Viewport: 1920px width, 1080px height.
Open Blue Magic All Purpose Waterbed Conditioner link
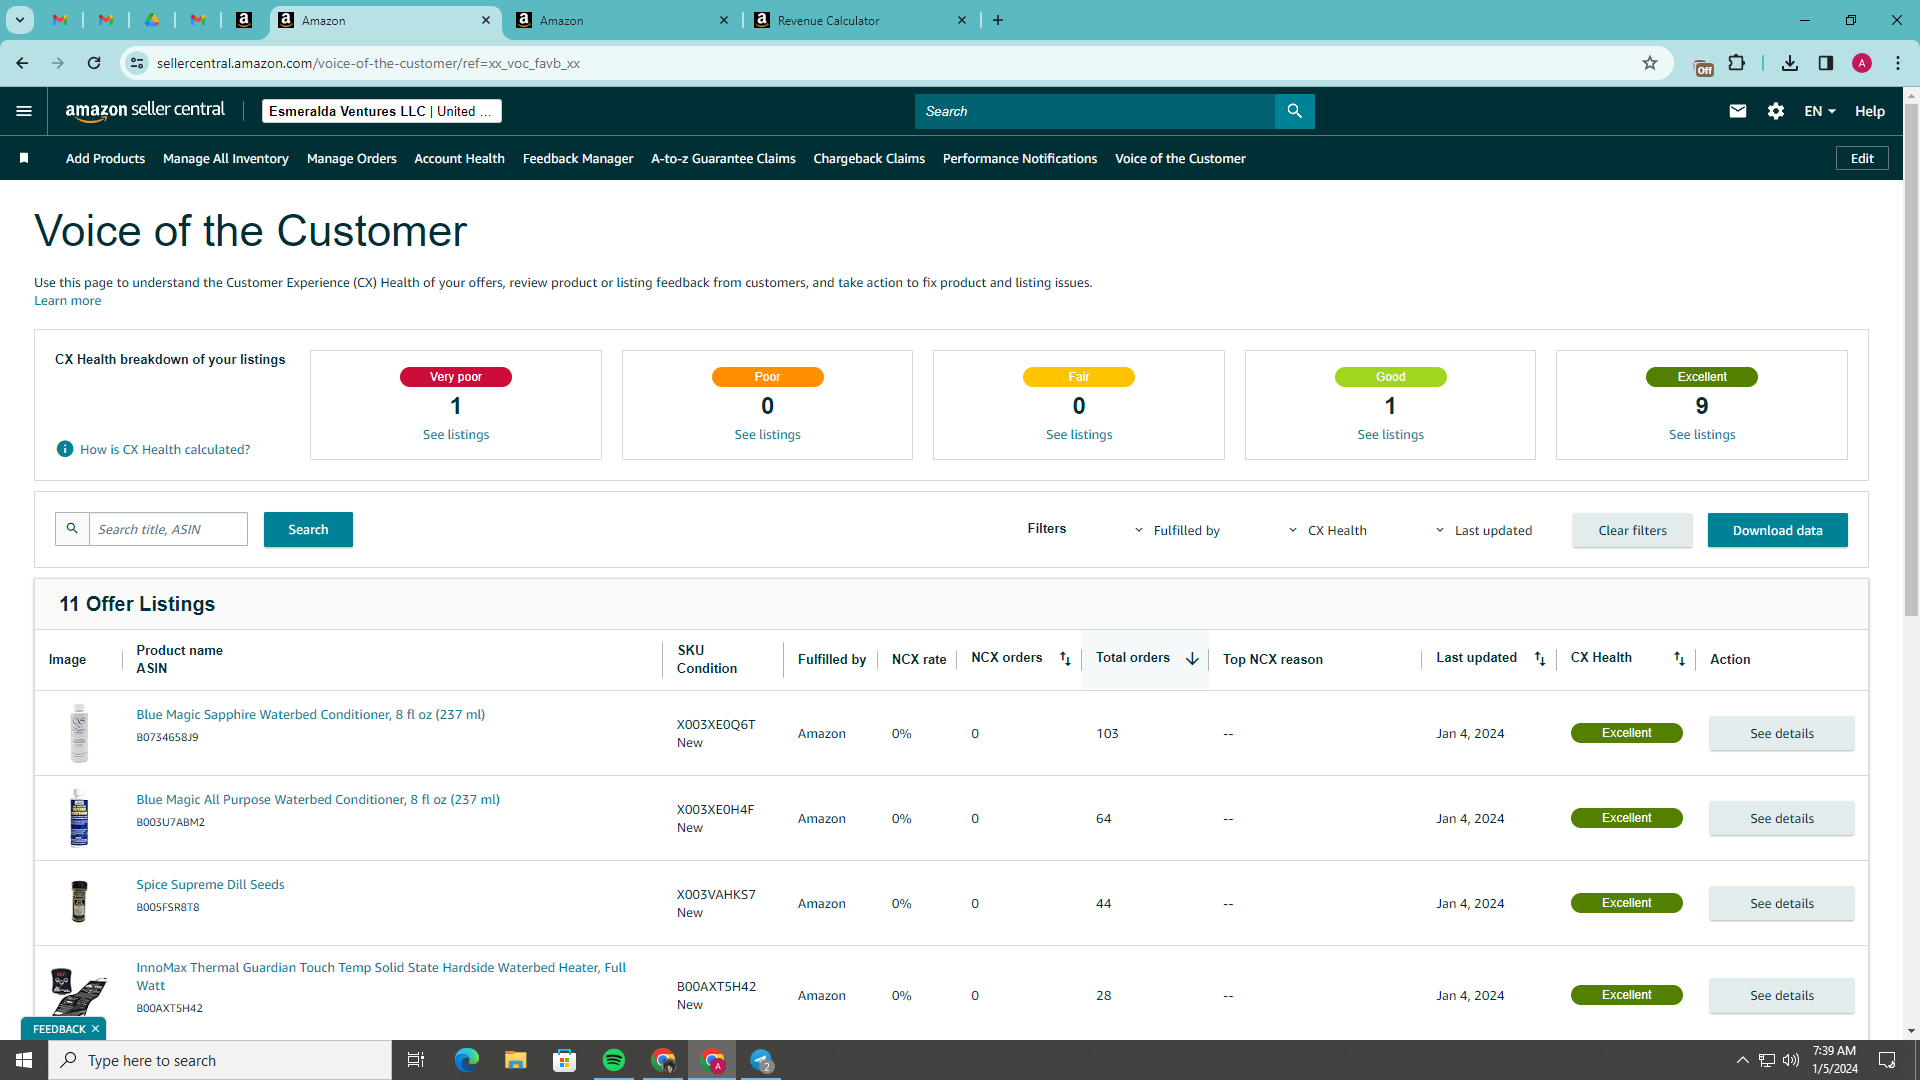[318, 799]
